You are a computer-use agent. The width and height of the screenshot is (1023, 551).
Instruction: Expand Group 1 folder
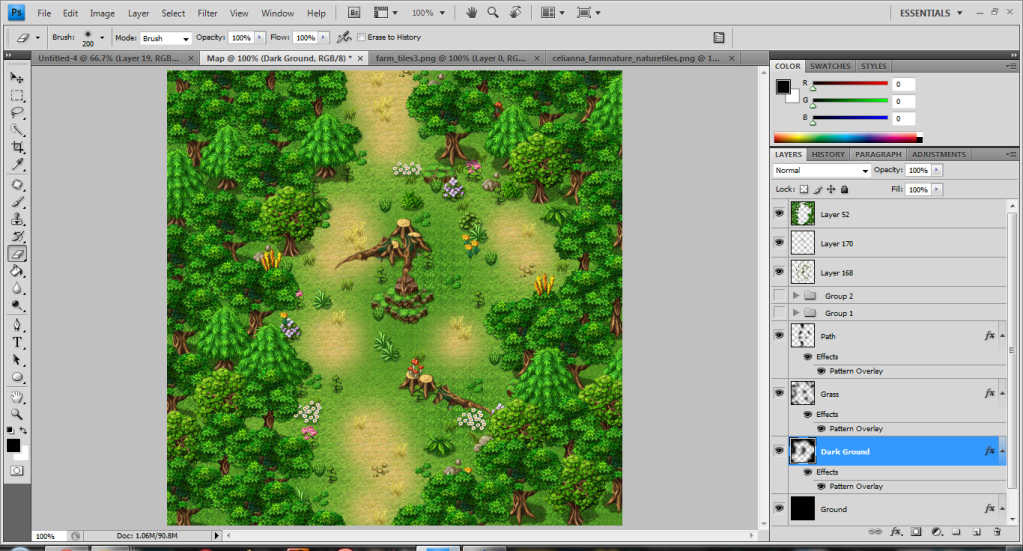point(796,313)
